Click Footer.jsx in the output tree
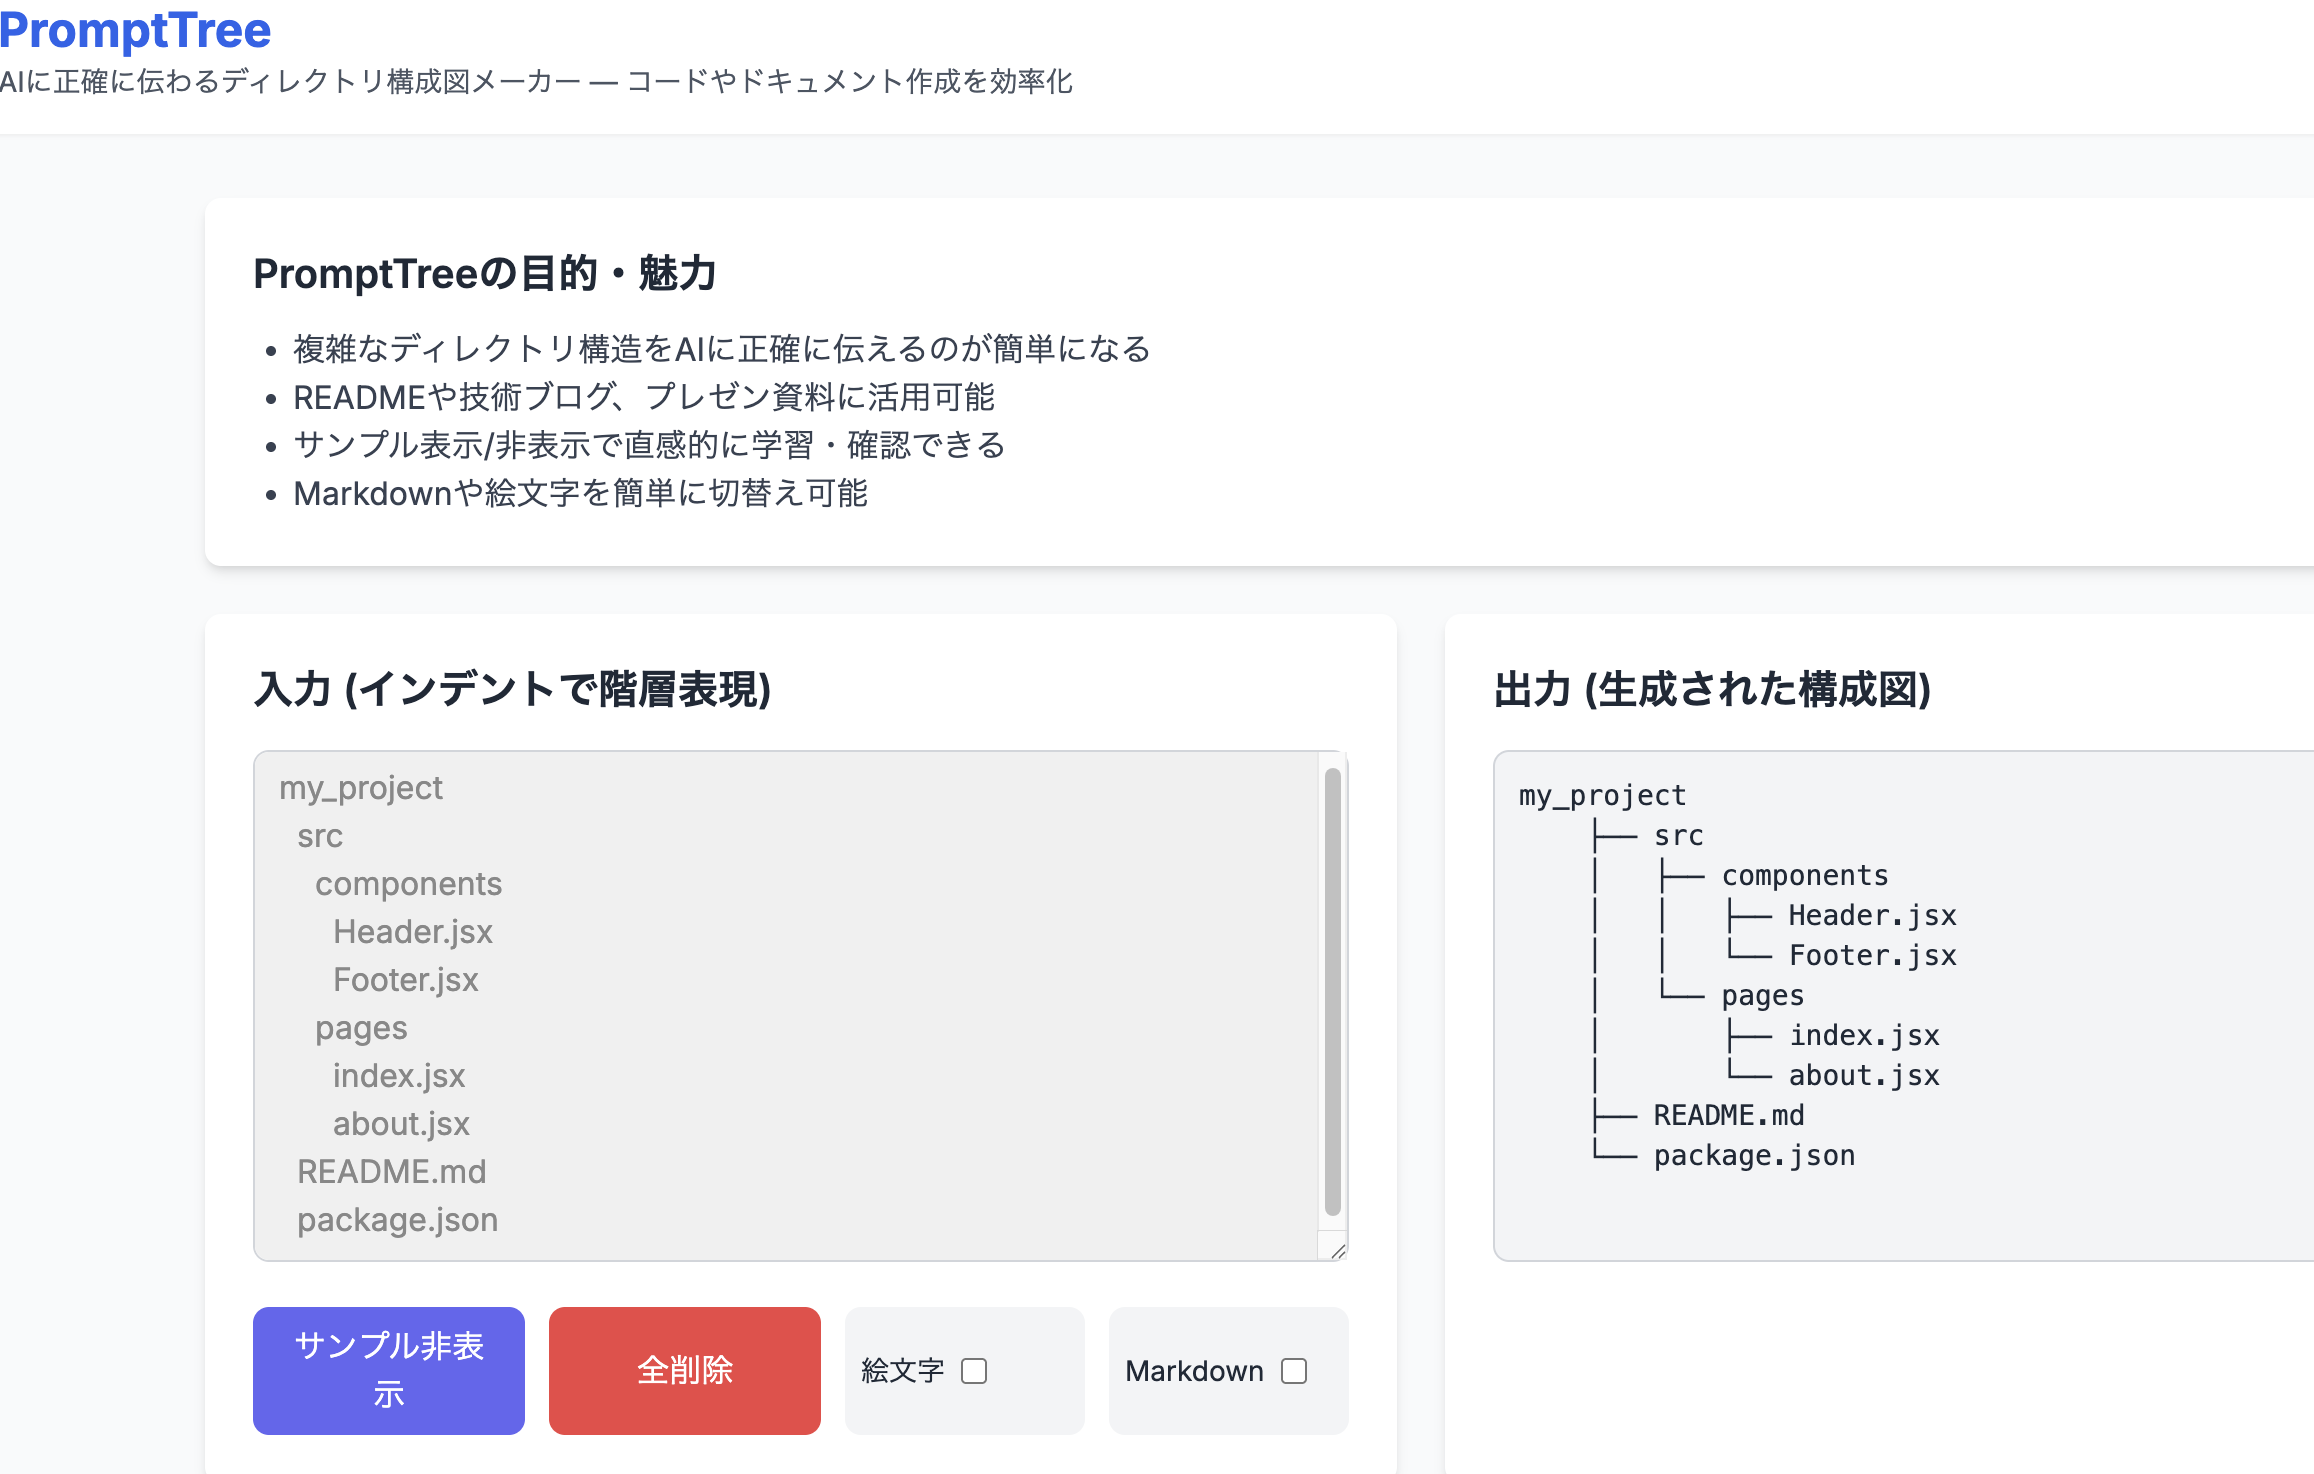The height and width of the screenshot is (1474, 2314). pyautogui.click(x=1872, y=955)
